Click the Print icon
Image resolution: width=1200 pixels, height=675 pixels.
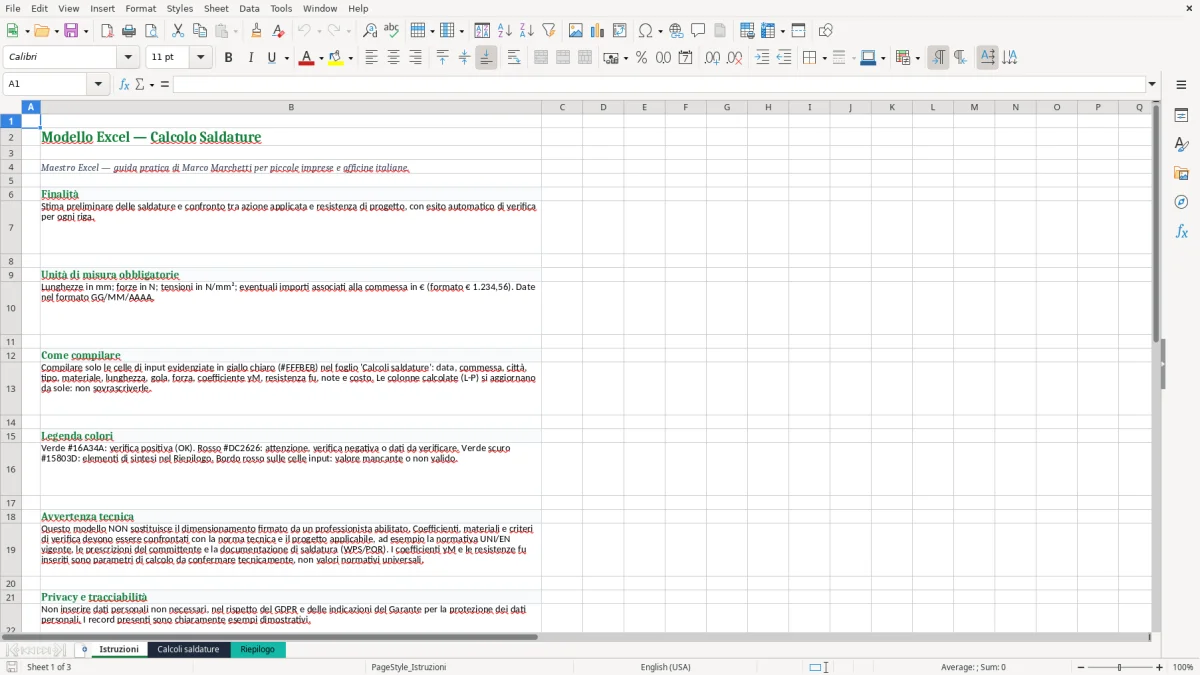click(129, 31)
